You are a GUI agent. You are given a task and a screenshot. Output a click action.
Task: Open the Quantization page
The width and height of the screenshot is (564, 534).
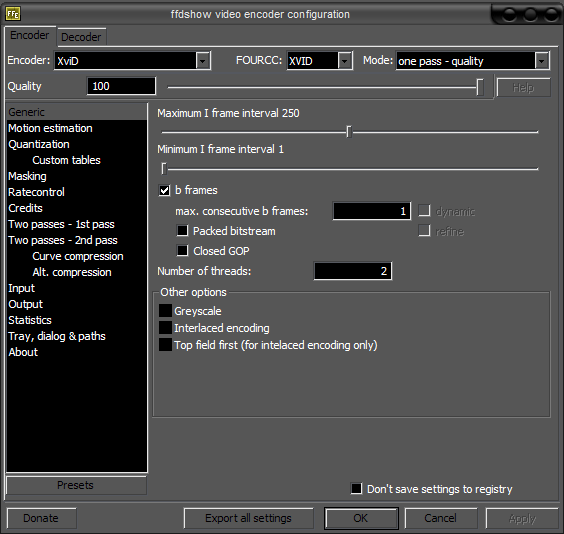(x=77, y=144)
